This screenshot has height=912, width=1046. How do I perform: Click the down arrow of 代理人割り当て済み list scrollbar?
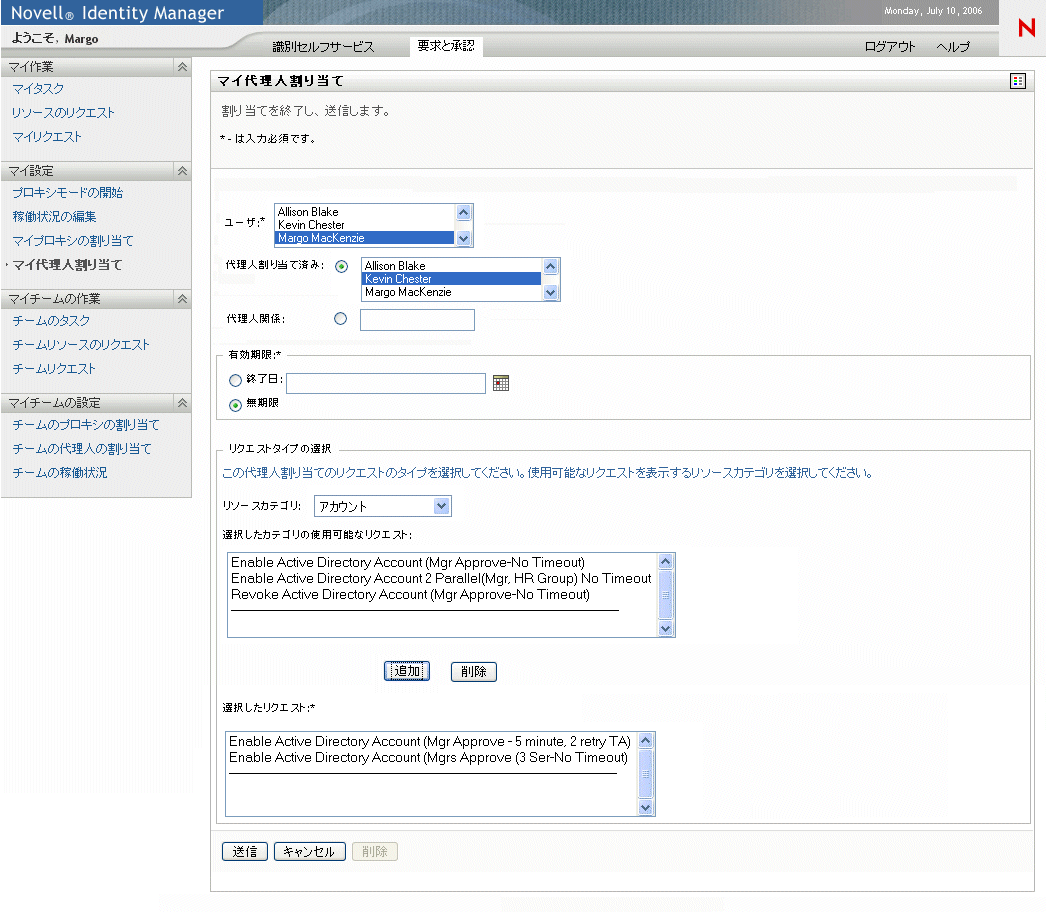[x=550, y=292]
